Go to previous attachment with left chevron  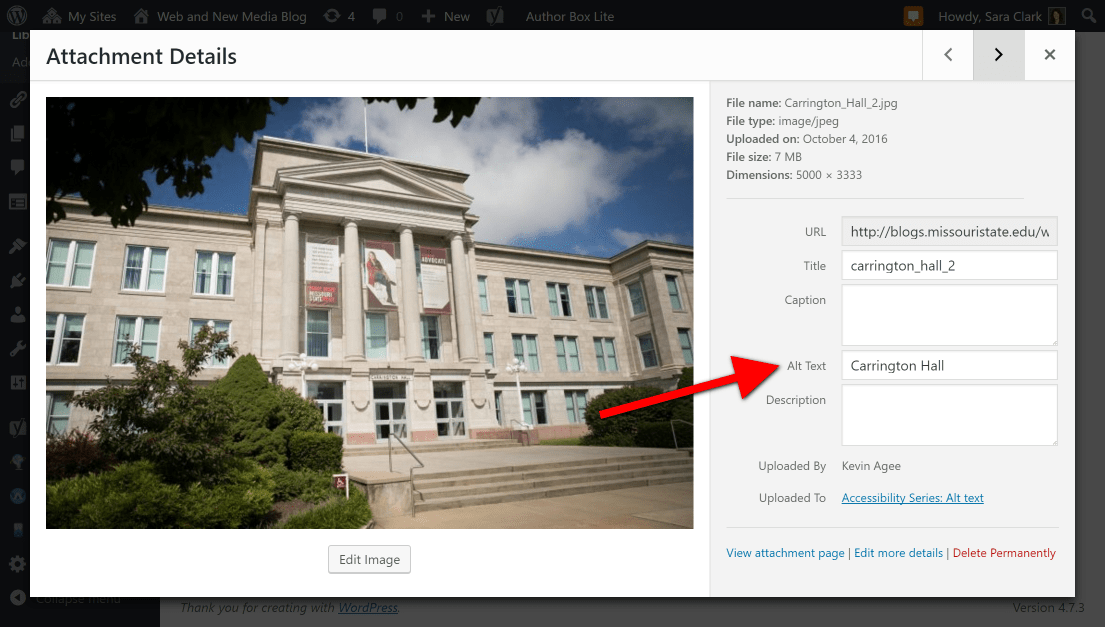pos(948,55)
